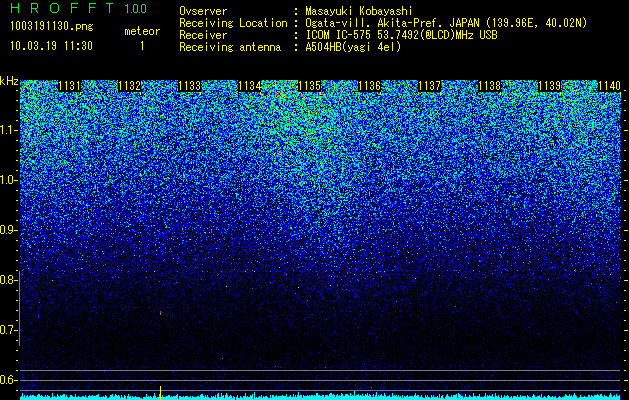Viewport: 629px width, 400px height.
Task: Click the 1135 time marker
Action: (x=310, y=86)
